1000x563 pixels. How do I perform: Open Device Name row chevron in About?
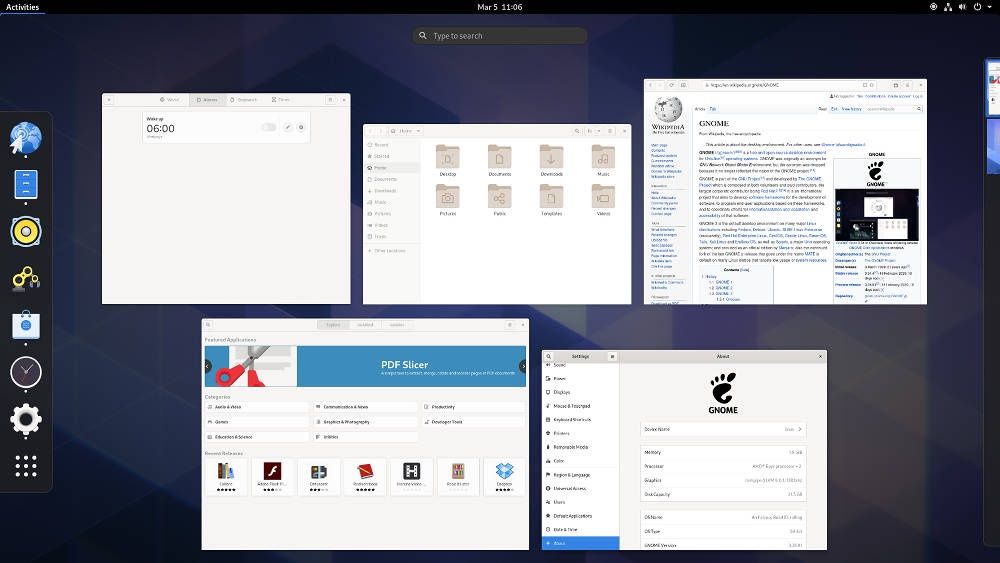800,429
